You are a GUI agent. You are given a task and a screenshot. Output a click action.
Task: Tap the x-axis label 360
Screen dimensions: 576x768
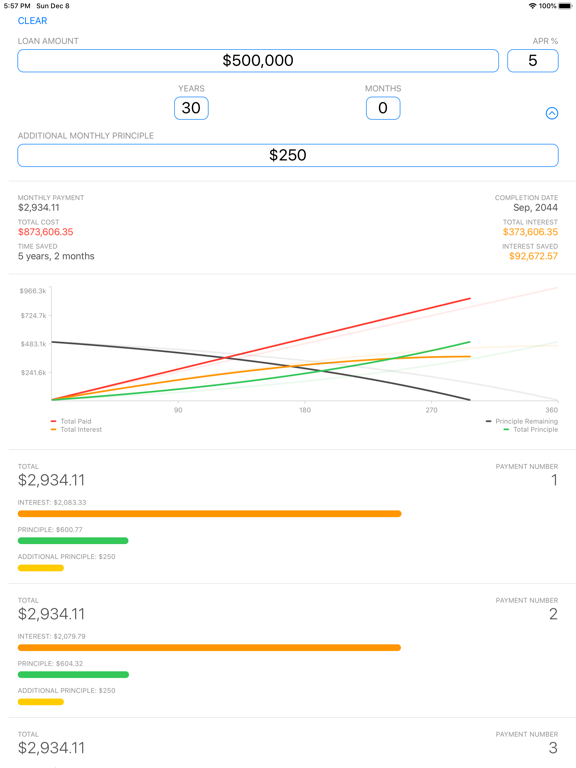pyautogui.click(x=552, y=410)
